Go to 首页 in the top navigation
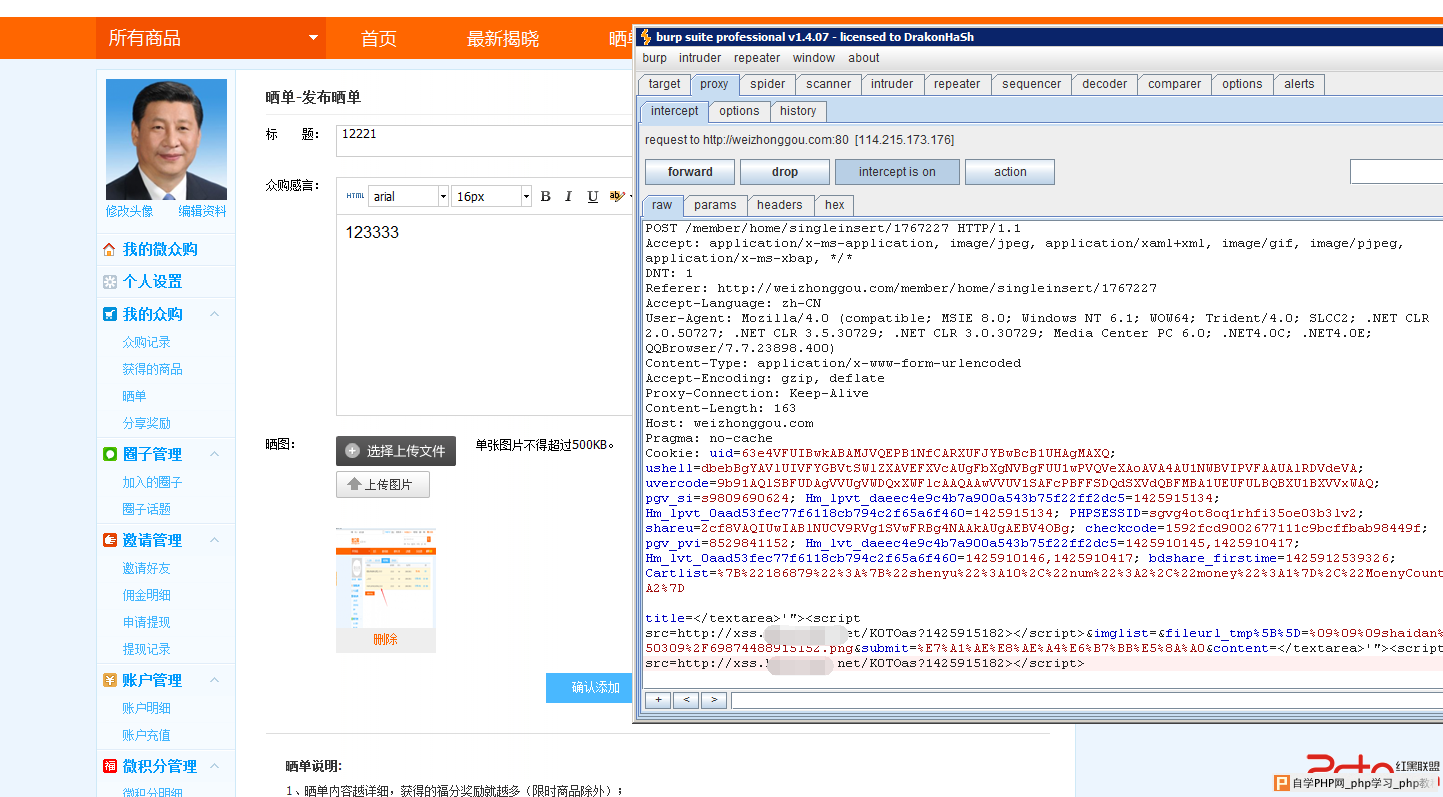This screenshot has width=1443, height=797. pyautogui.click(x=379, y=38)
